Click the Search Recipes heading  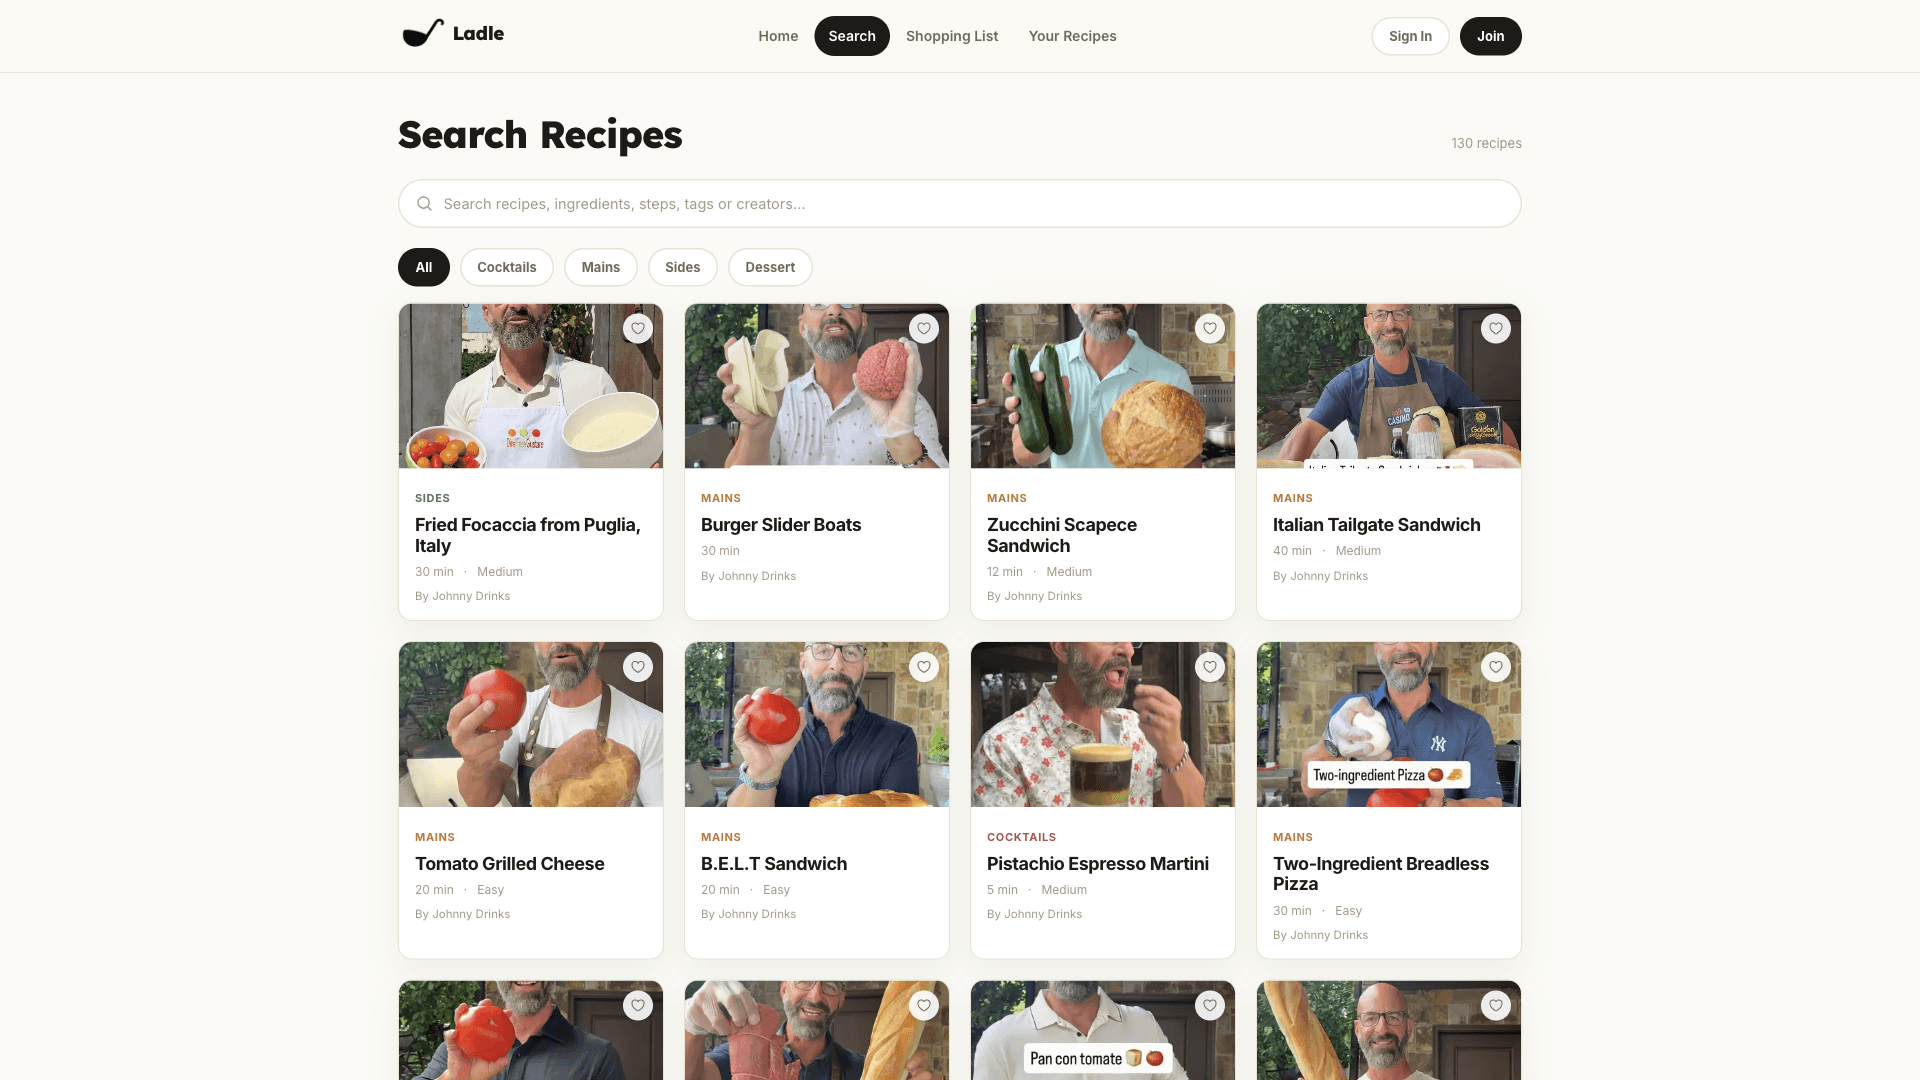click(x=540, y=135)
